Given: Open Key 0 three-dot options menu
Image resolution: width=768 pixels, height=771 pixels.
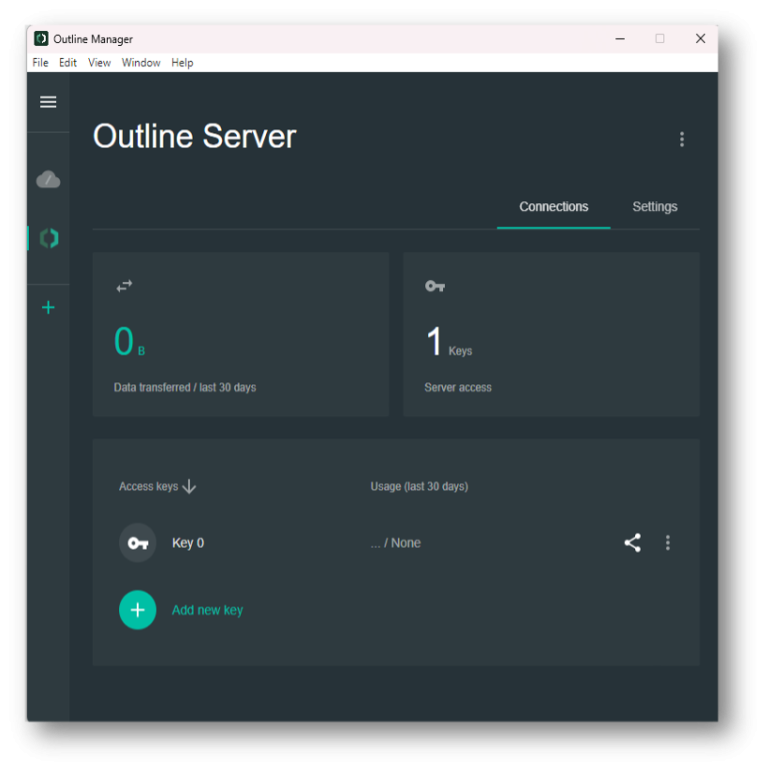Looking at the screenshot, I should [x=668, y=543].
